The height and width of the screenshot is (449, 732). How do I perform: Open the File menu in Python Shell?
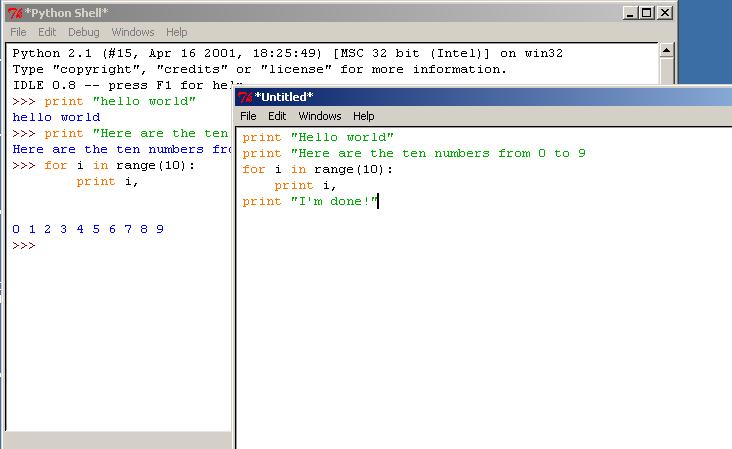coord(18,32)
